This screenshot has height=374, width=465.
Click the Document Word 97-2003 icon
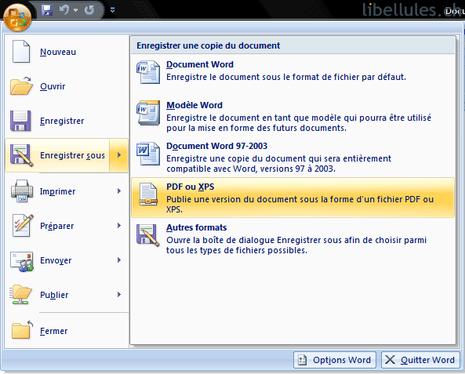pos(148,153)
